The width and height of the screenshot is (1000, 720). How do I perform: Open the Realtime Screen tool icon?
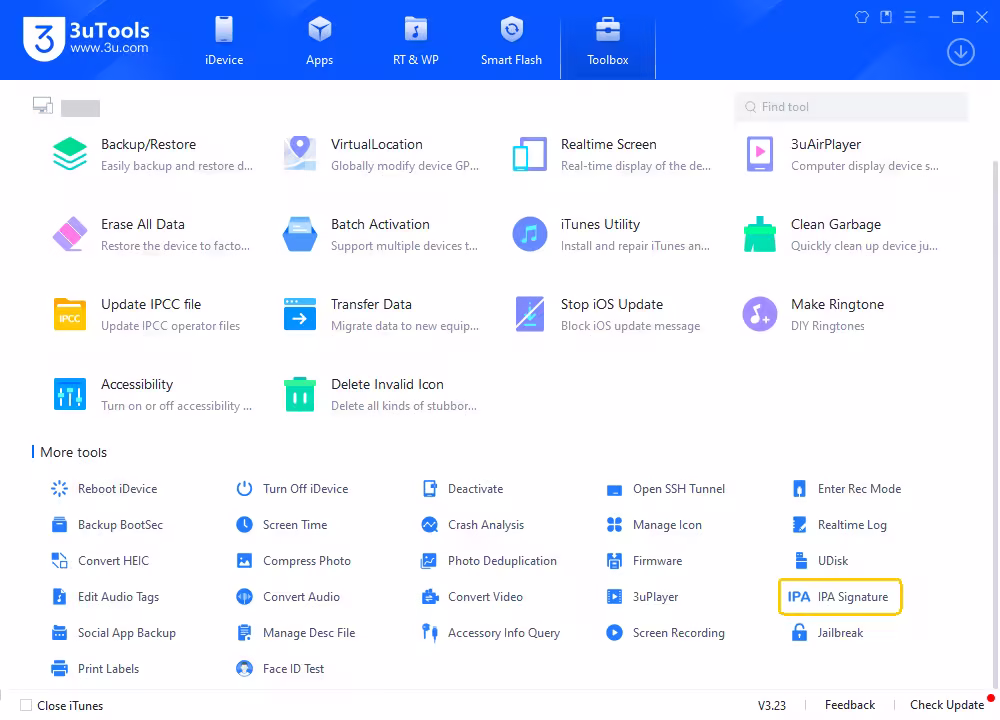[529, 154]
